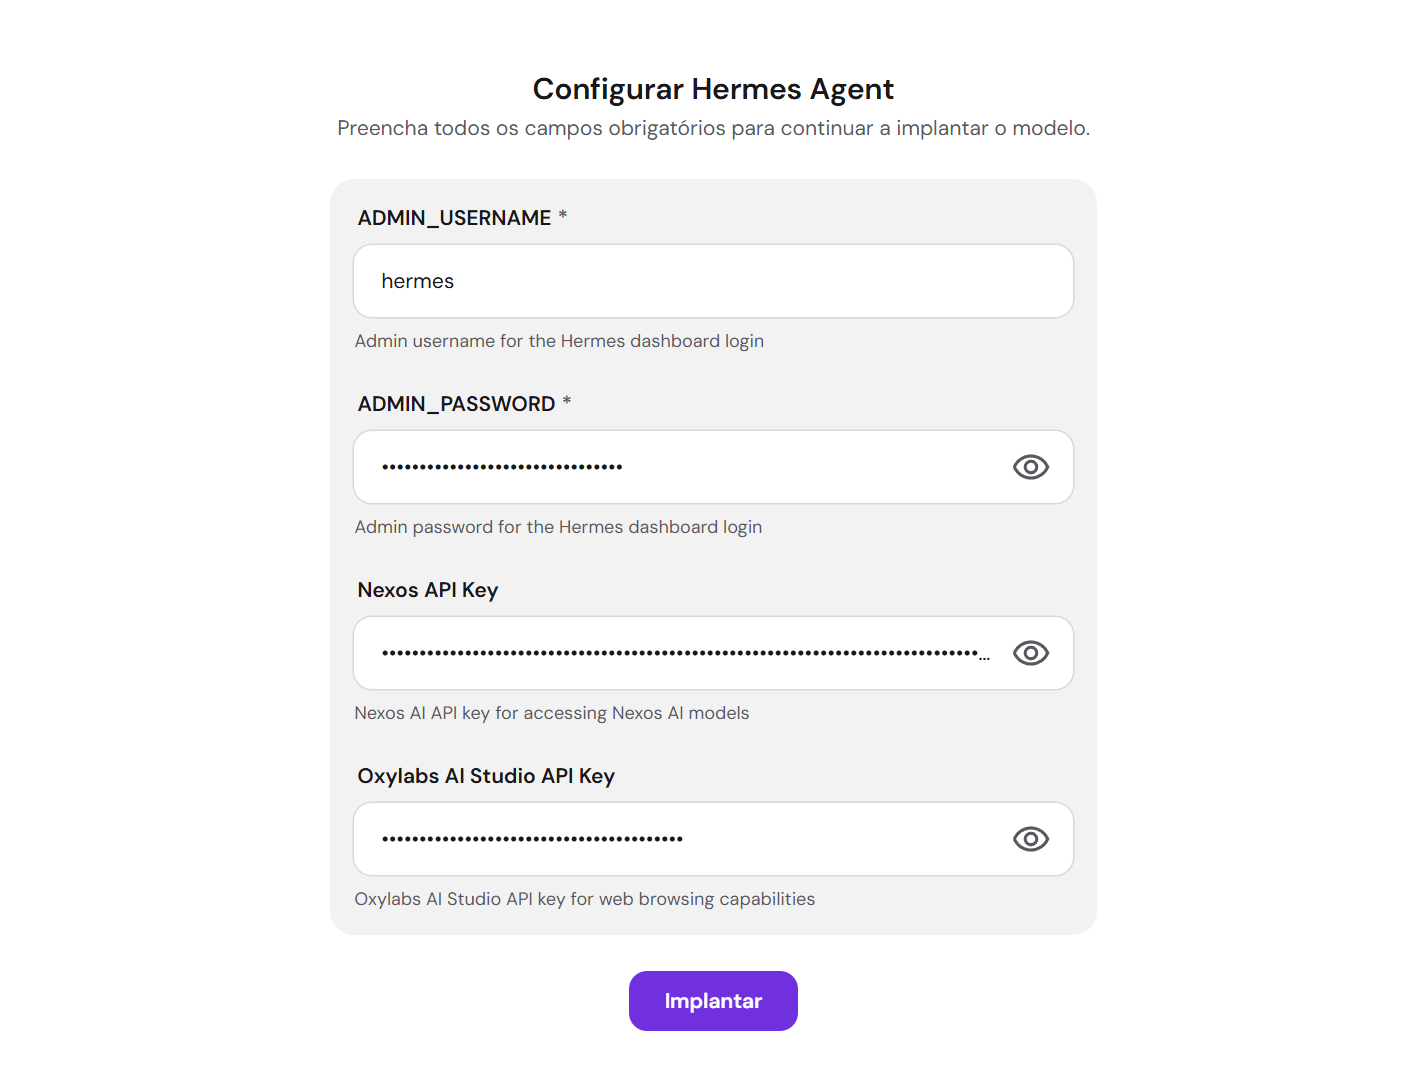Viewport: 1425px width, 1090px height.
Task: Show the ADMIN_PASSWORD value with eye icon
Action: tap(1030, 467)
